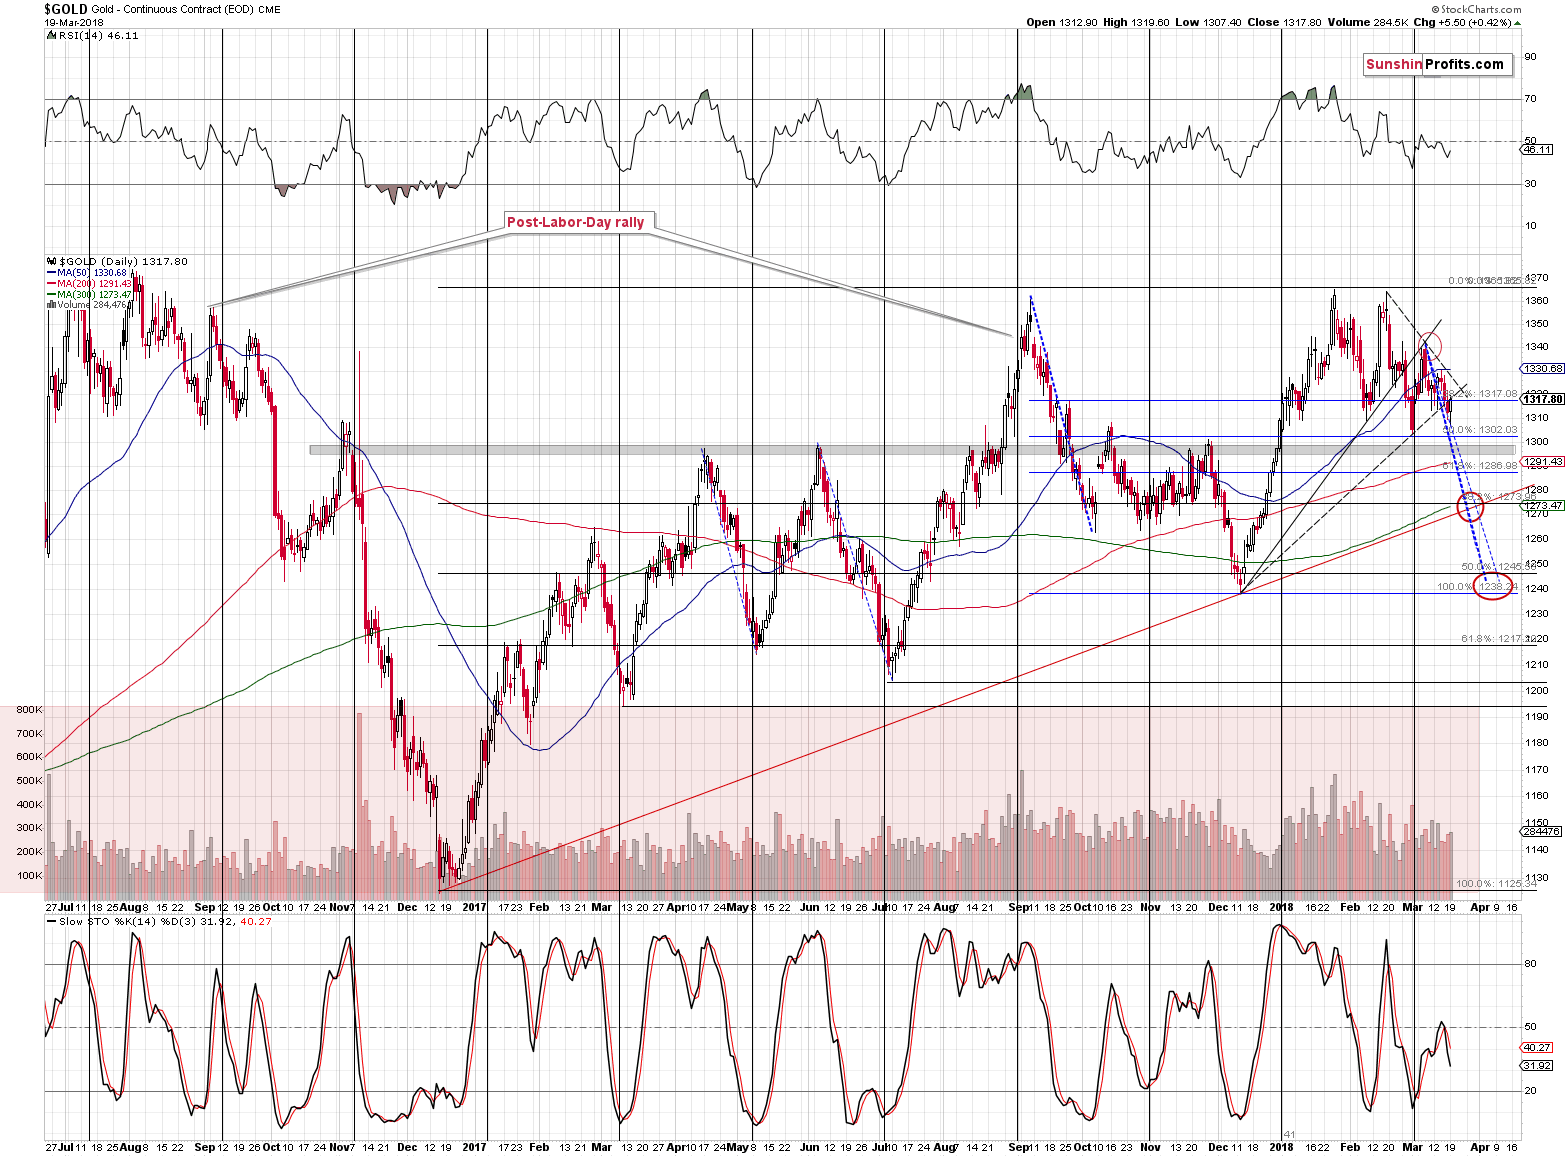Click the Close 1317.80 header value

tap(1283, 22)
